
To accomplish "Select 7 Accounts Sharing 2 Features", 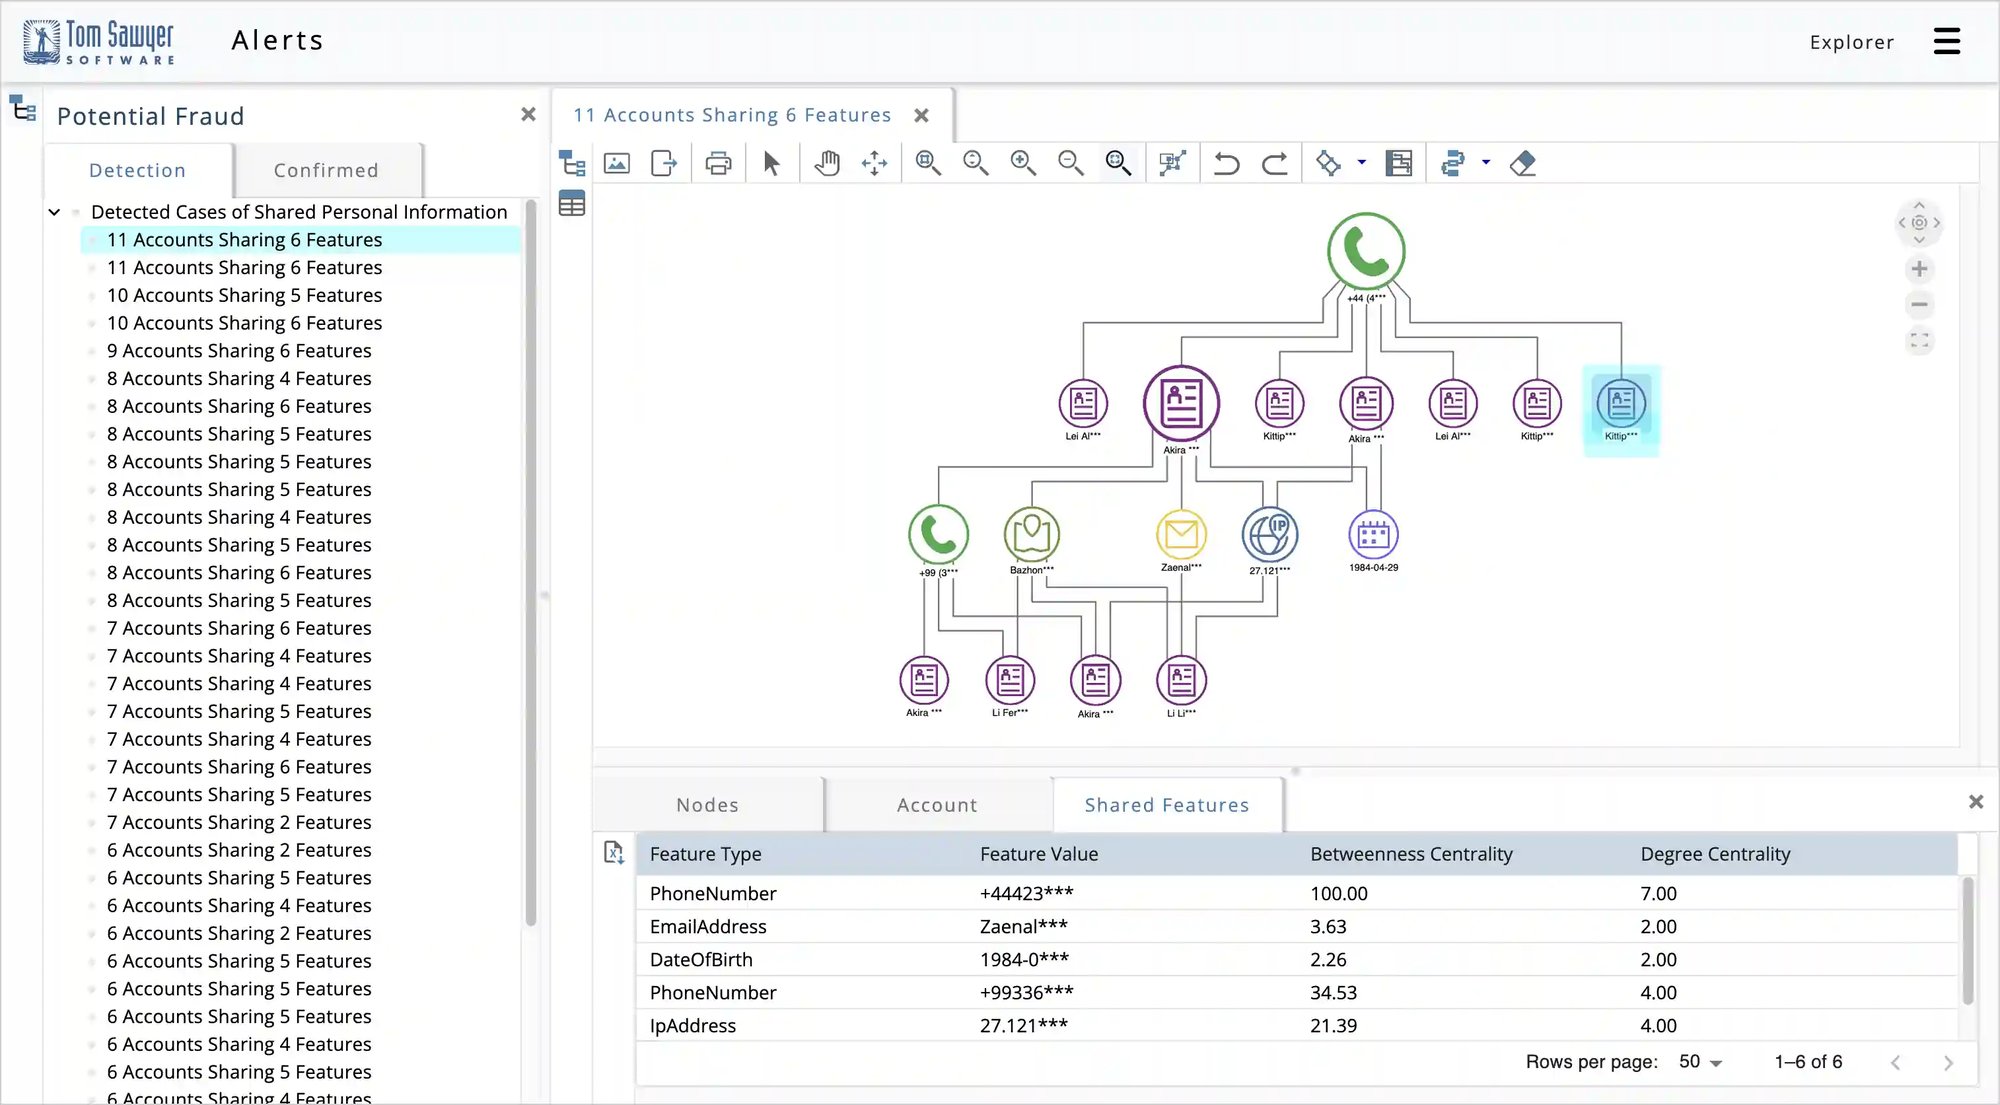I will [x=239, y=822].
